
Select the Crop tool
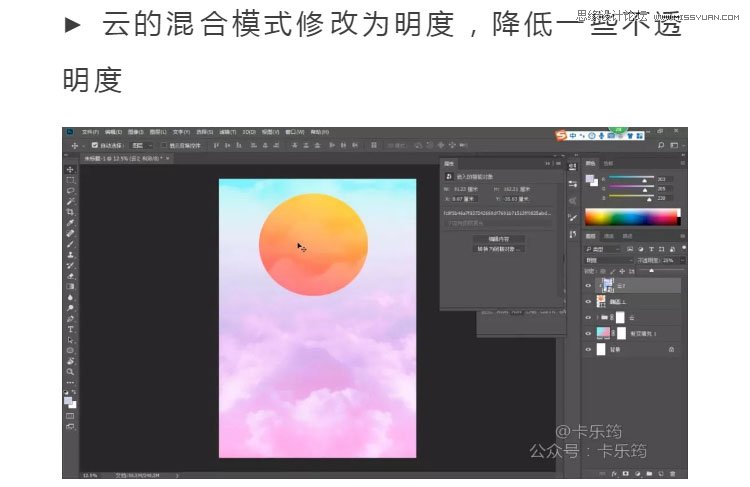(x=70, y=212)
